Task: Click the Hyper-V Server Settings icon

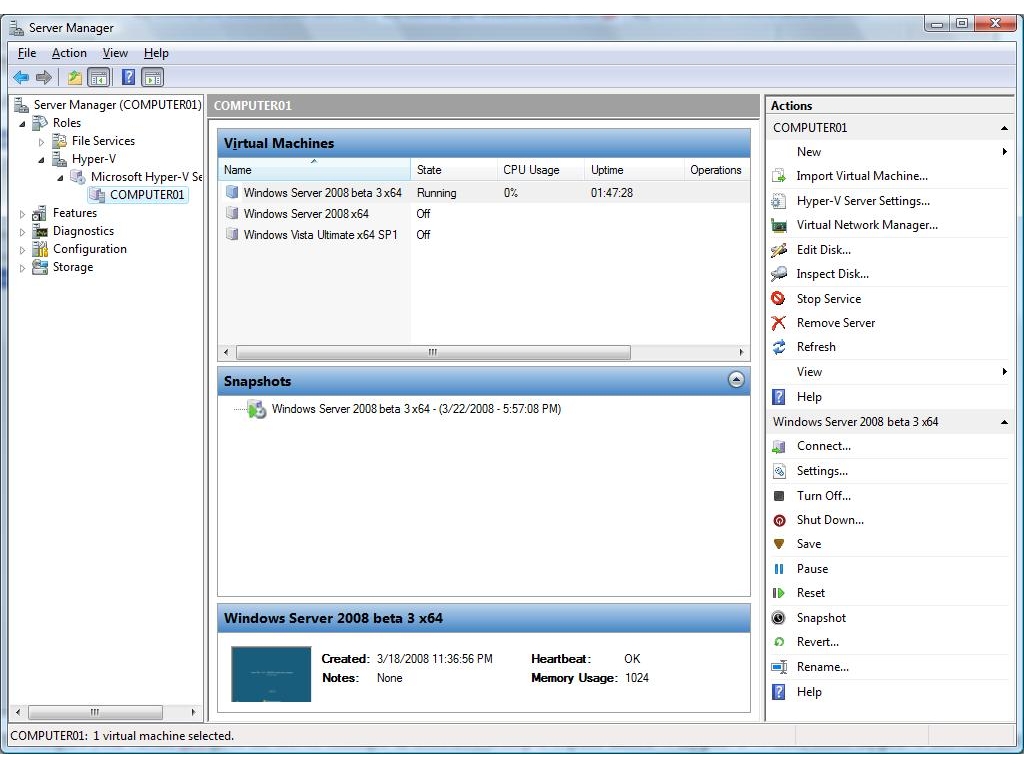Action: [778, 200]
